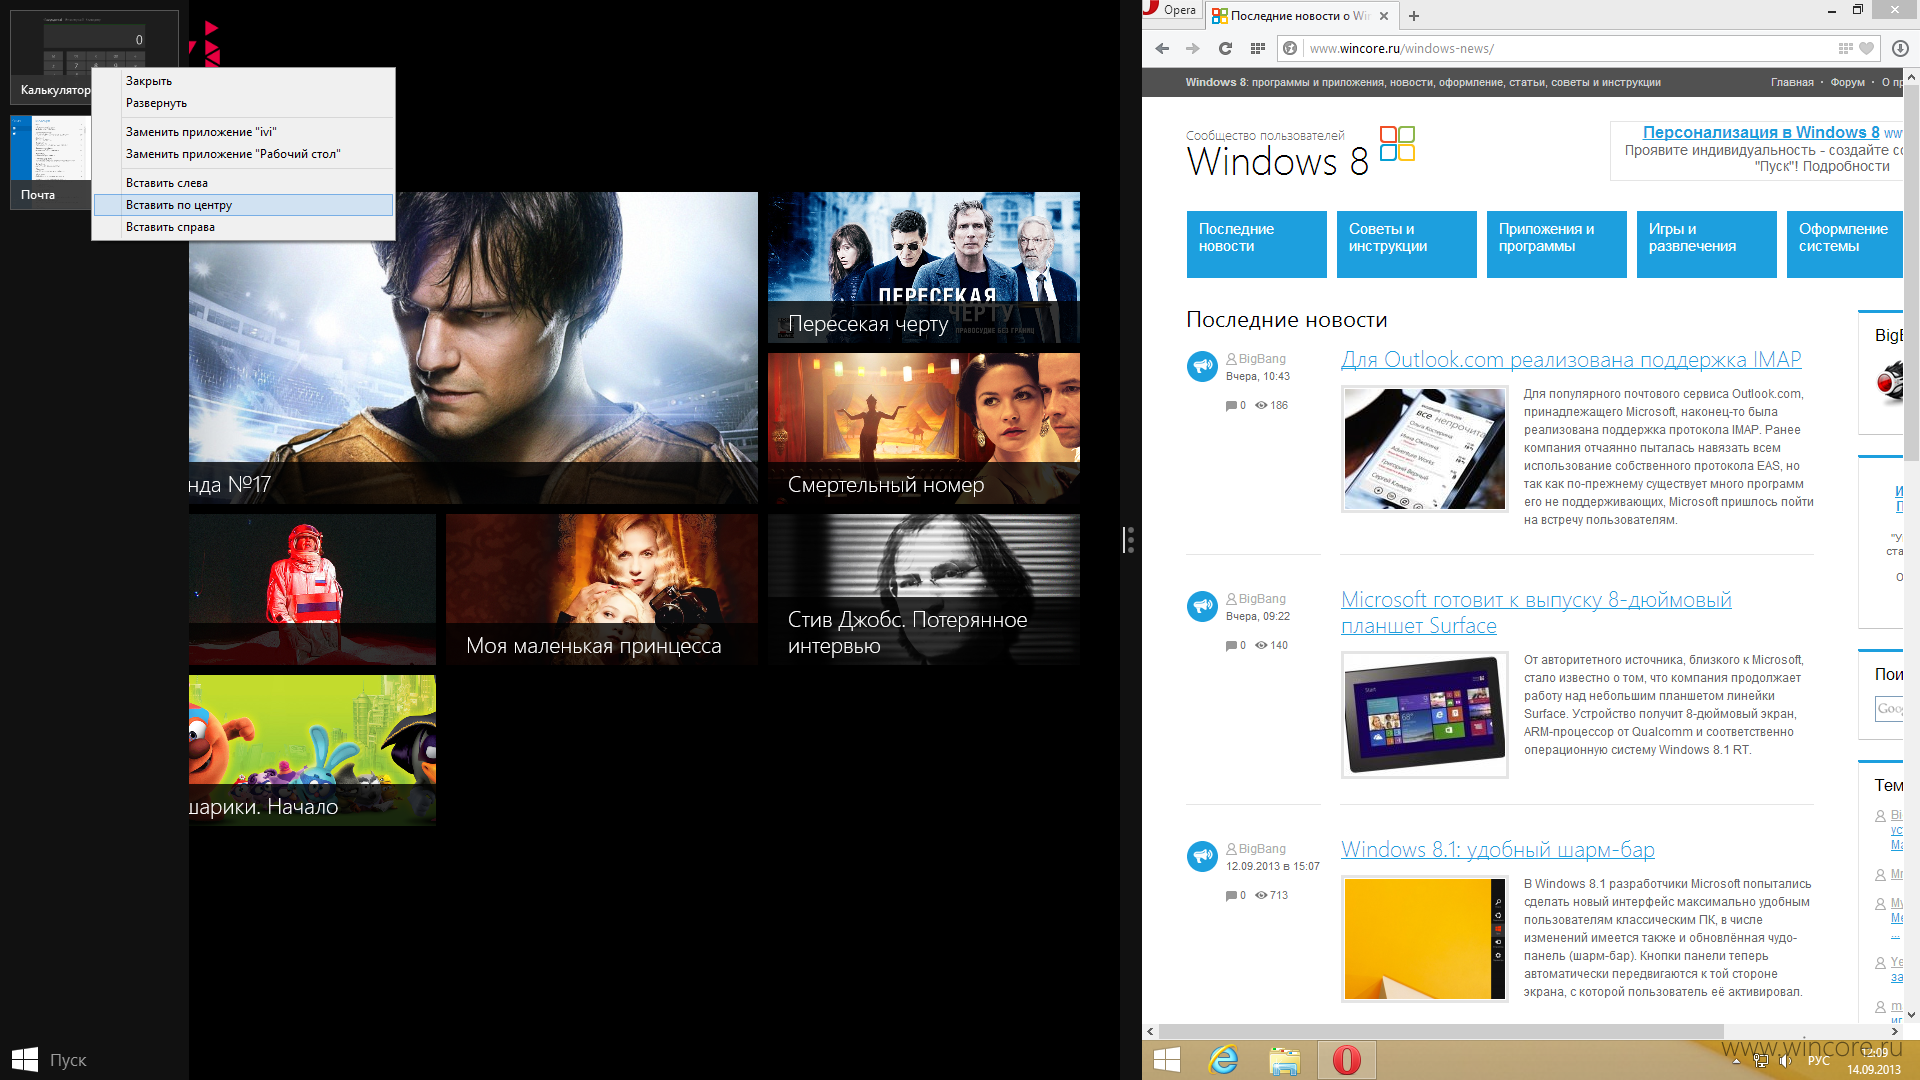Launch Internet Explorer from taskbar
Image resolution: width=1920 pixels, height=1080 pixels.
(1223, 1060)
